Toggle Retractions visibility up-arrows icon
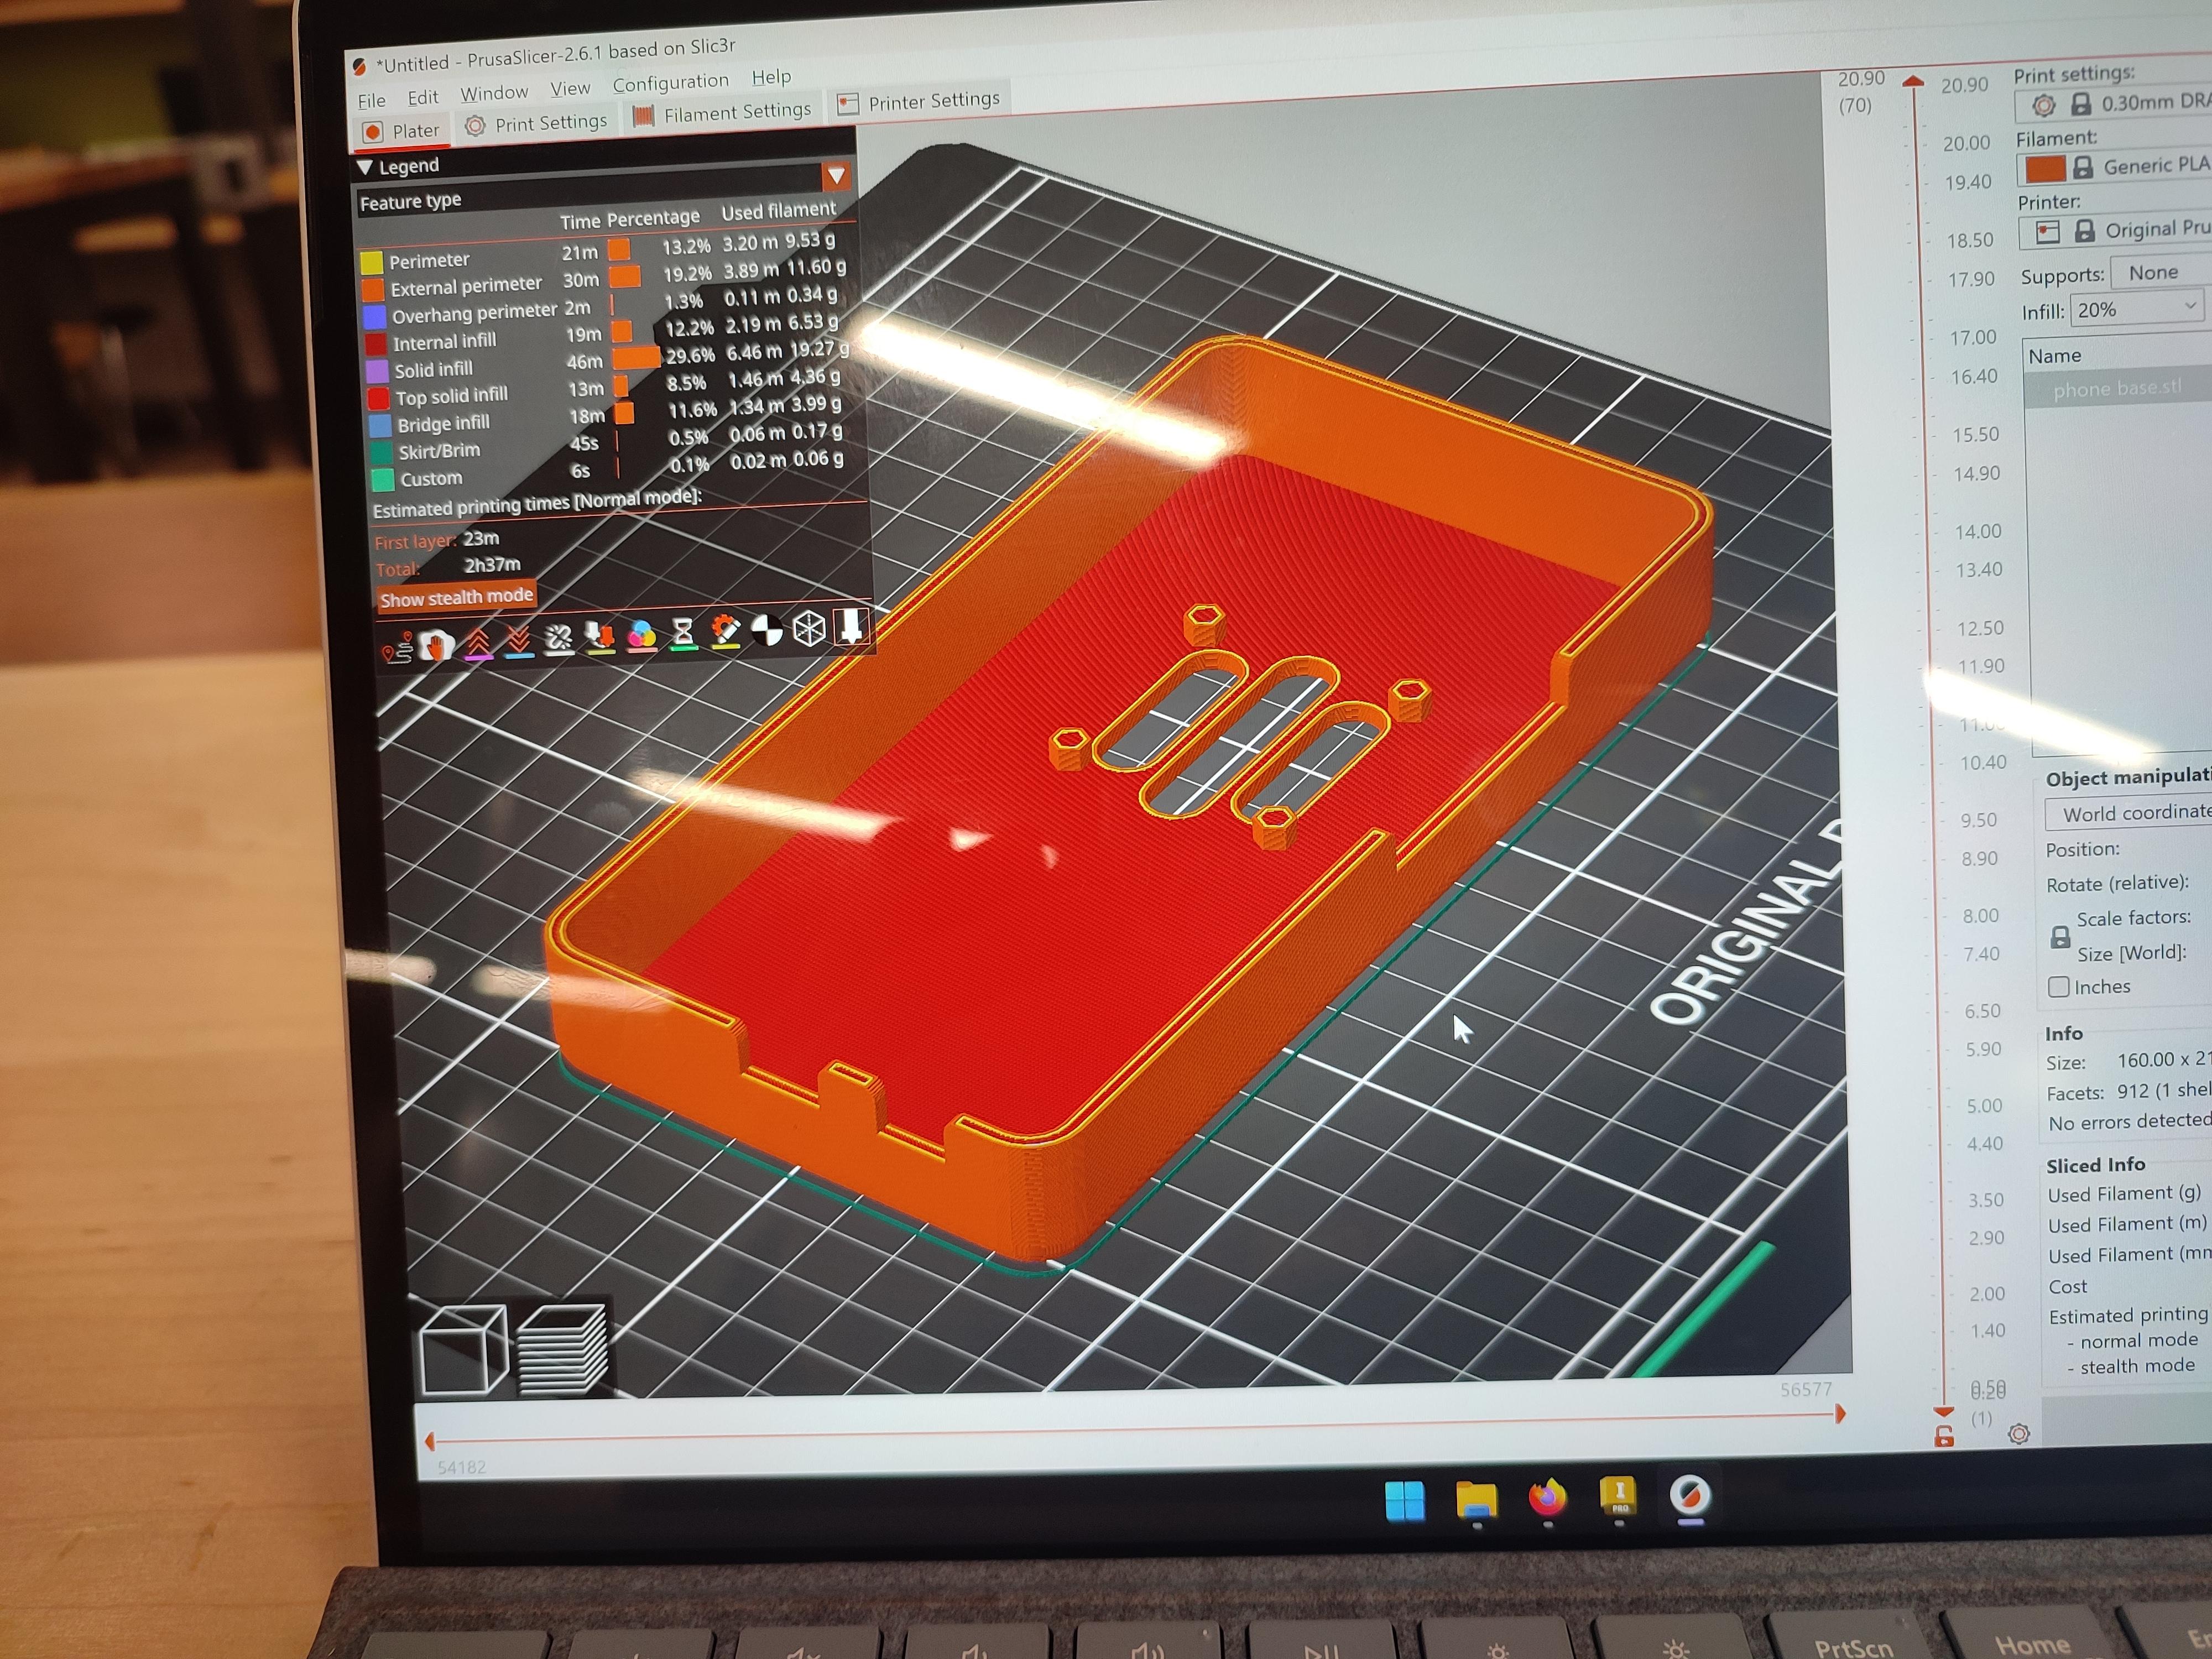Viewport: 2212px width, 1659px height. [x=478, y=643]
